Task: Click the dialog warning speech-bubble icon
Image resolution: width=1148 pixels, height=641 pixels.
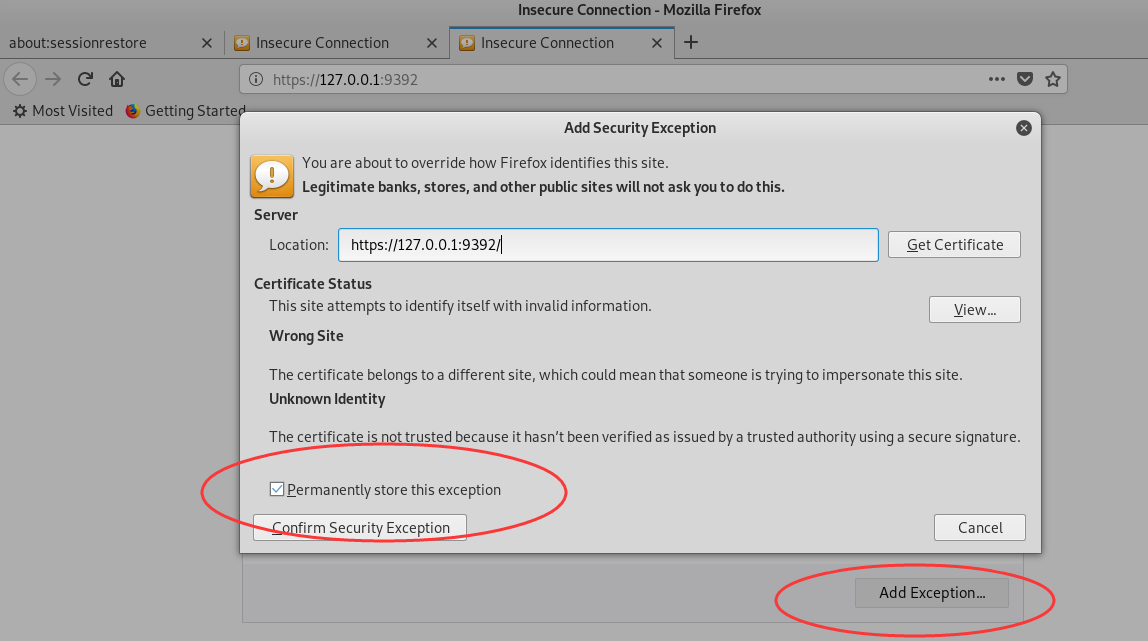Action: (x=272, y=176)
